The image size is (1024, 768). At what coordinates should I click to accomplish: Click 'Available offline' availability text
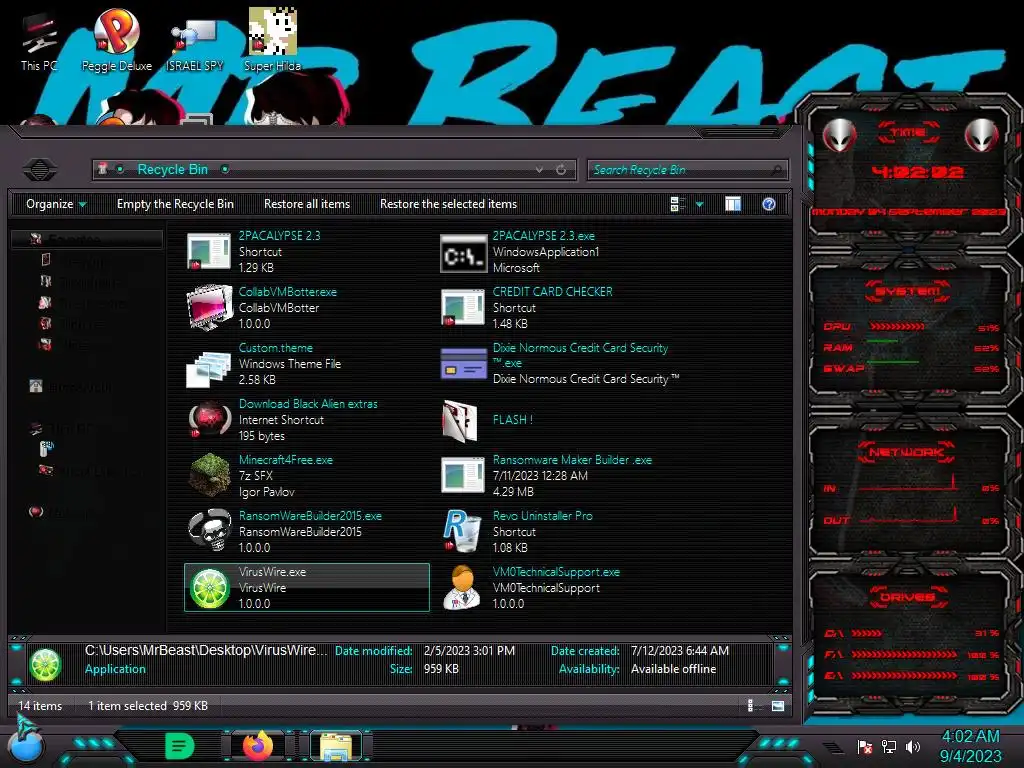click(x=673, y=669)
